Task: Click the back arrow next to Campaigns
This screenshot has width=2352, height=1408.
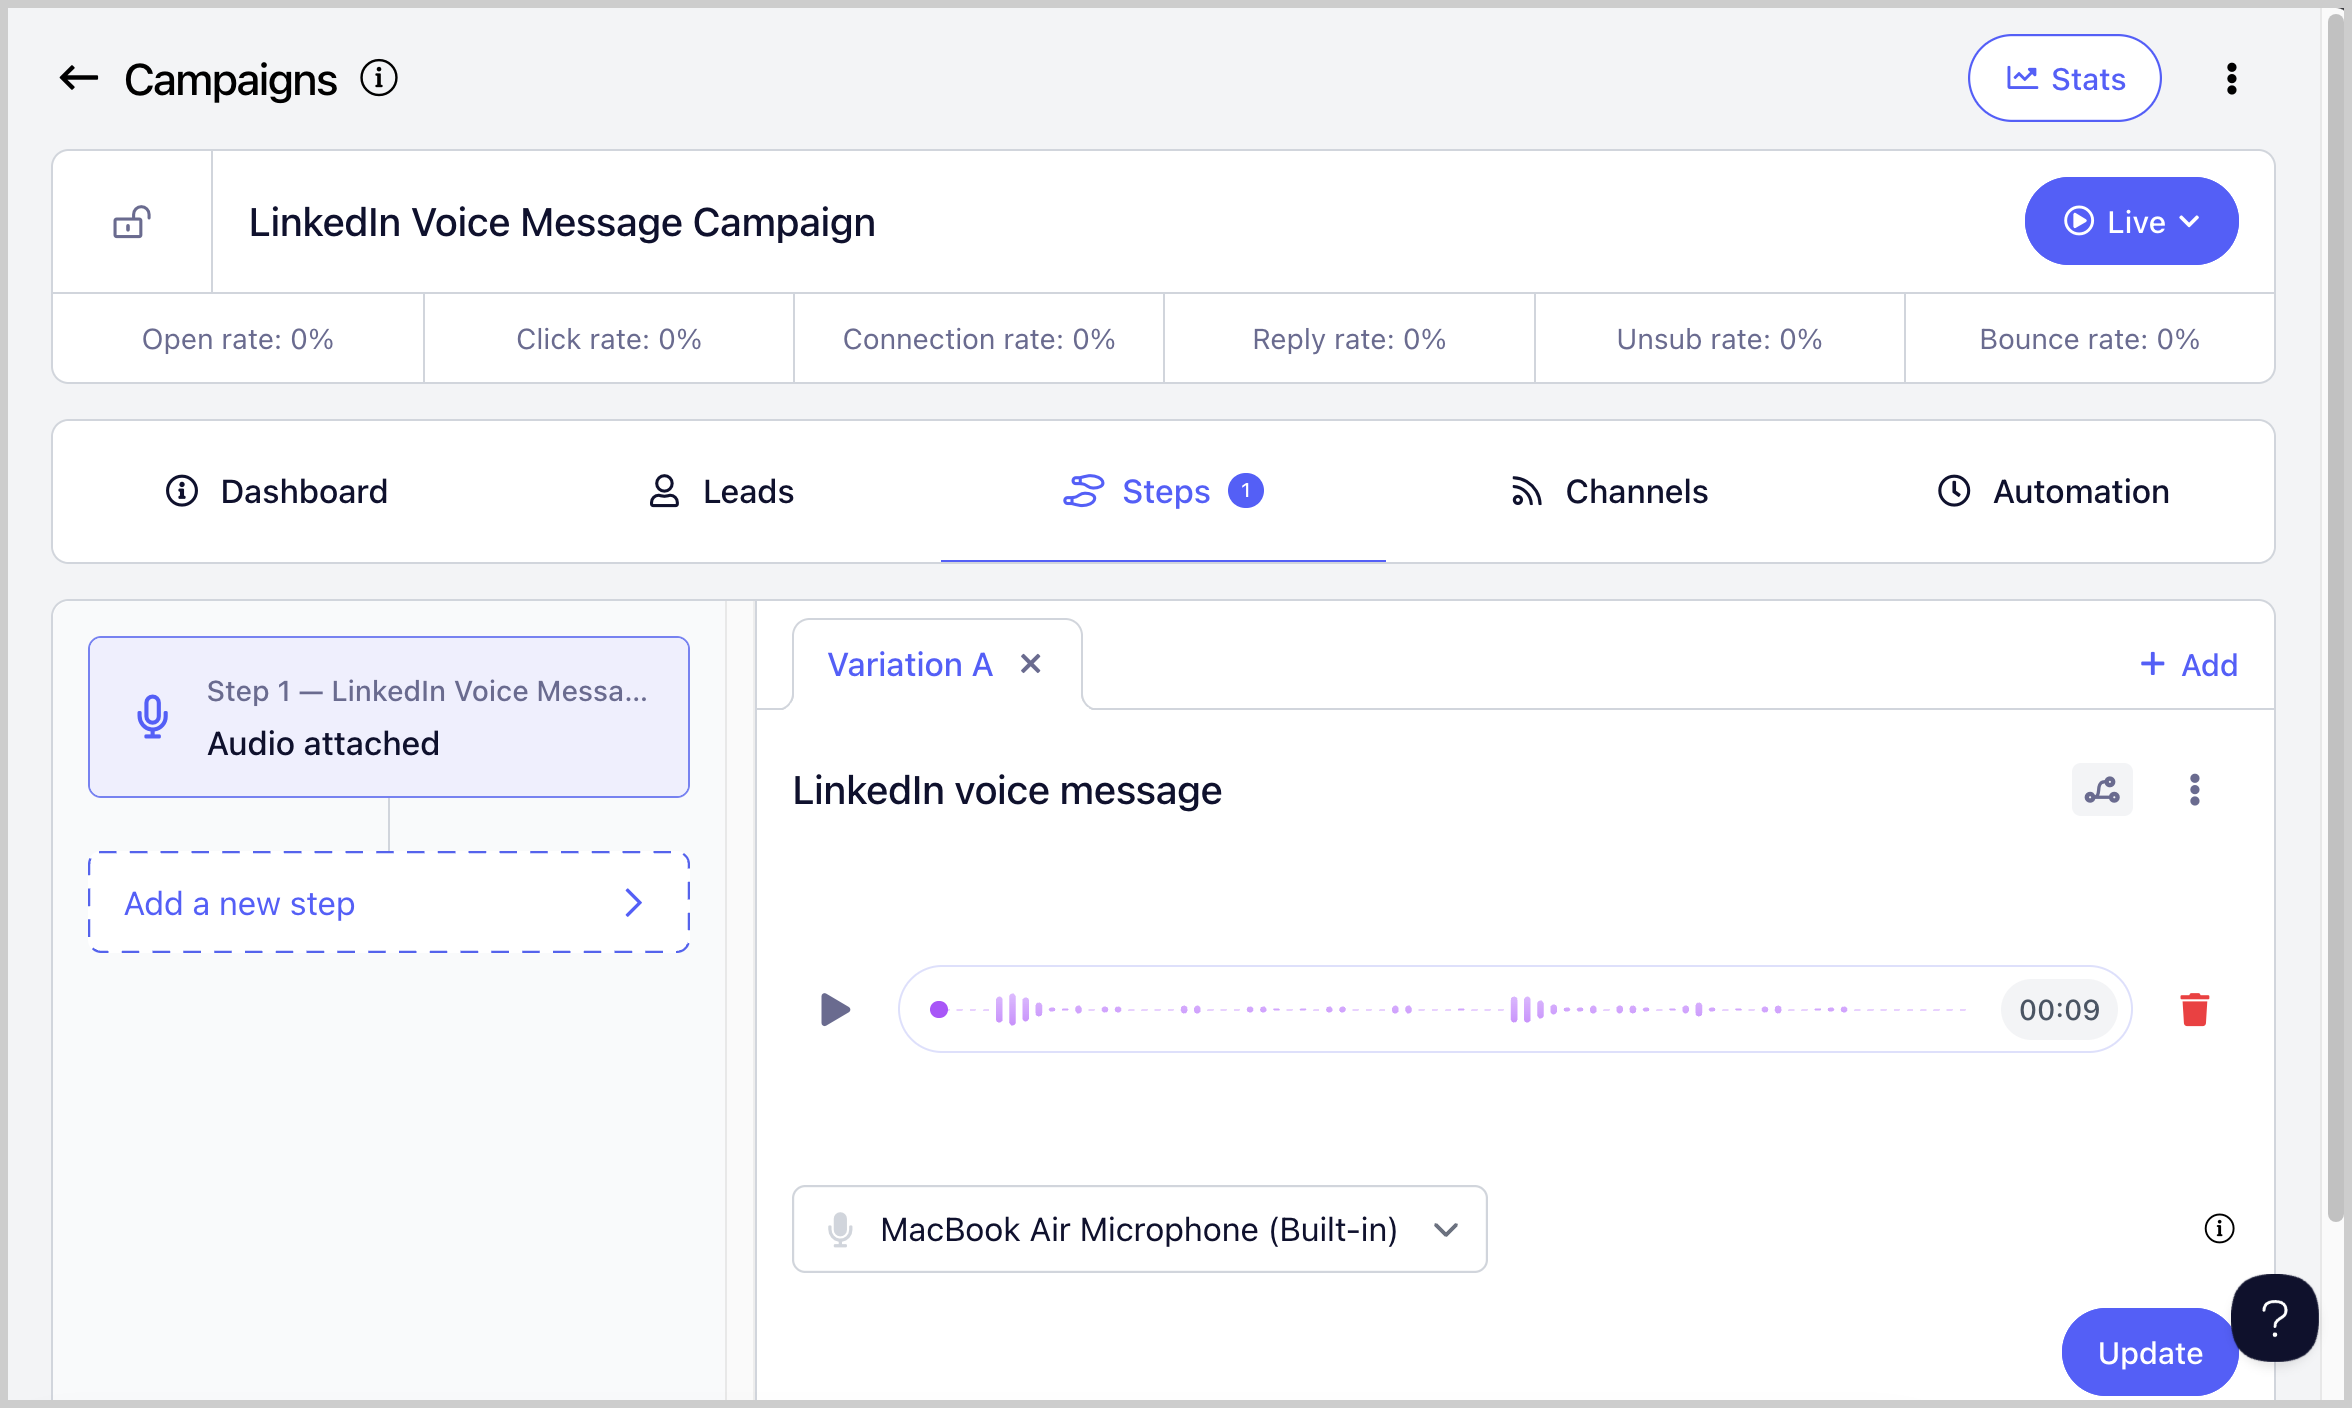Action: tap(79, 78)
